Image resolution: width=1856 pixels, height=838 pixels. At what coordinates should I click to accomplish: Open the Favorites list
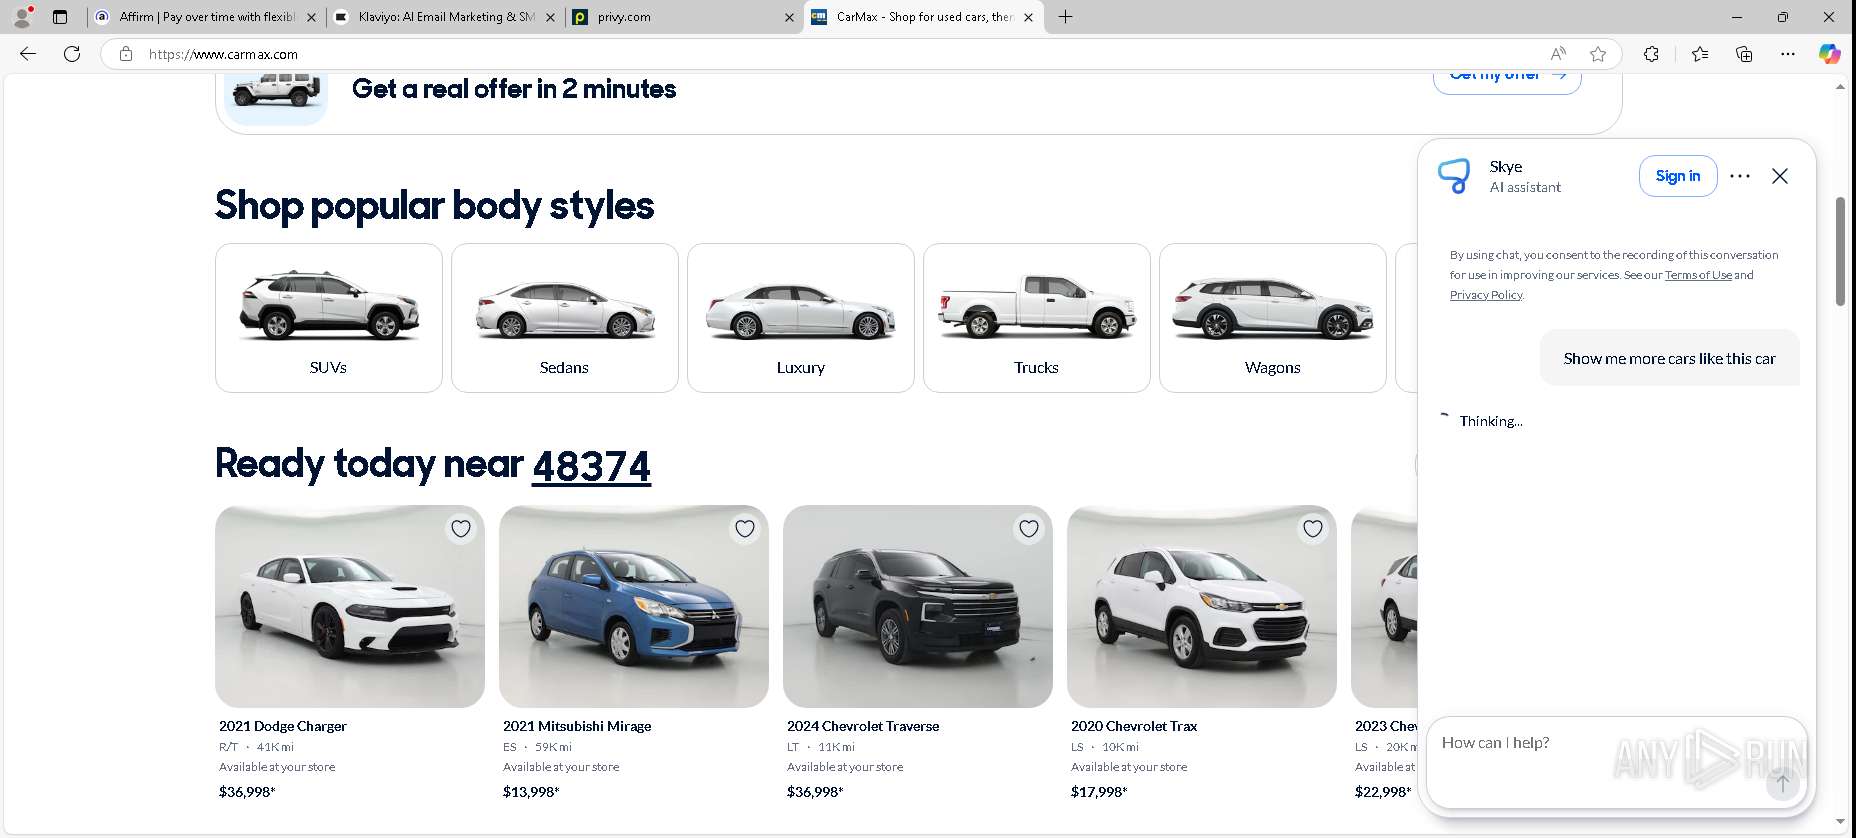(1700, 54)
